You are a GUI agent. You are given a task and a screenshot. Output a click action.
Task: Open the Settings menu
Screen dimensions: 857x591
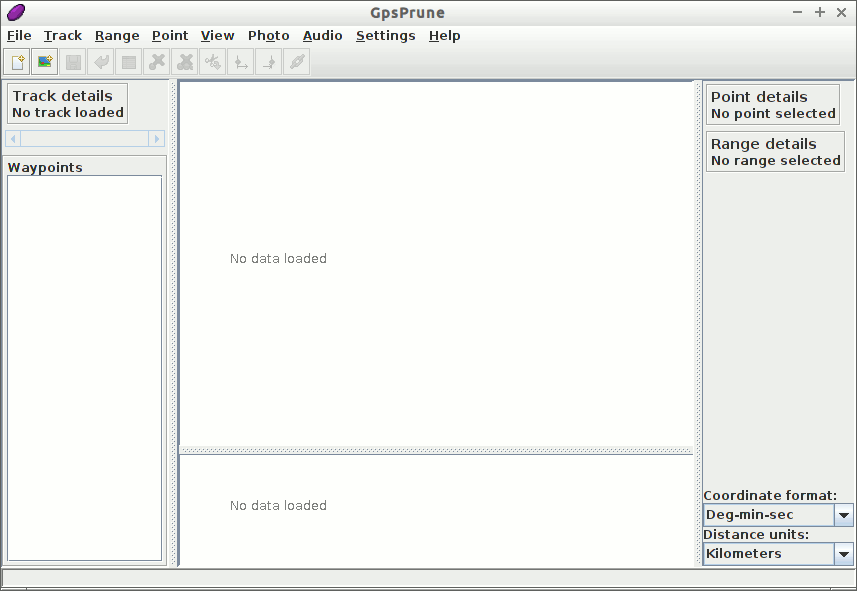point(385,36)
